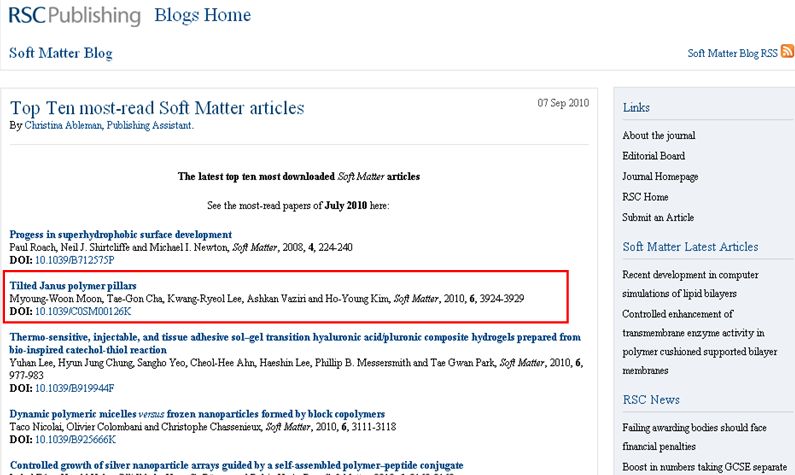The height and width of the screenshot is (475, 795).
Task: Go to Blogs Home
Action: 202,15
